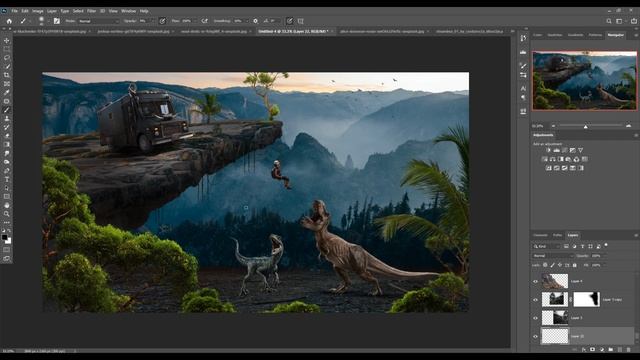This screenshot has width=640, height=360.
Task: Switch to the Paths tab
Action: coord(557,235)
